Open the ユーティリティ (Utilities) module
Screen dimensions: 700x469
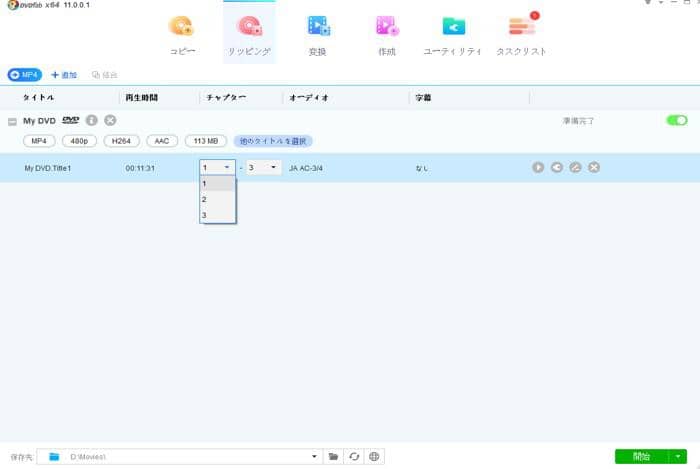(454, 34)
